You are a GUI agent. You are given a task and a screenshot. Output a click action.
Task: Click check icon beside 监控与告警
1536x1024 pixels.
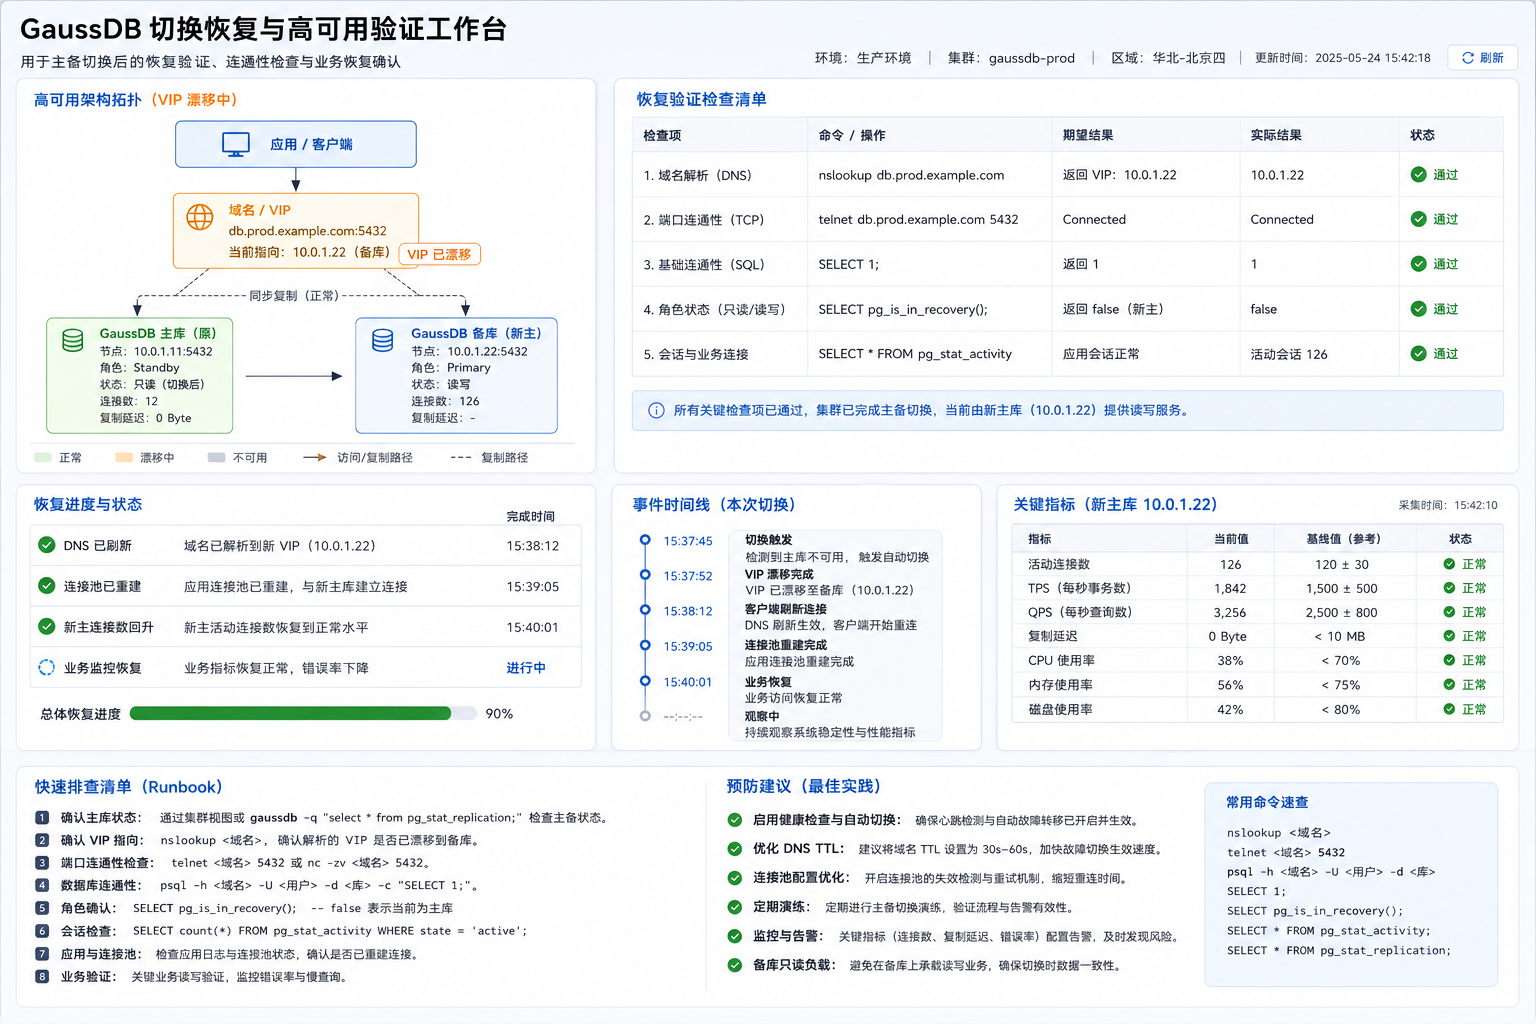pos(735,936)
